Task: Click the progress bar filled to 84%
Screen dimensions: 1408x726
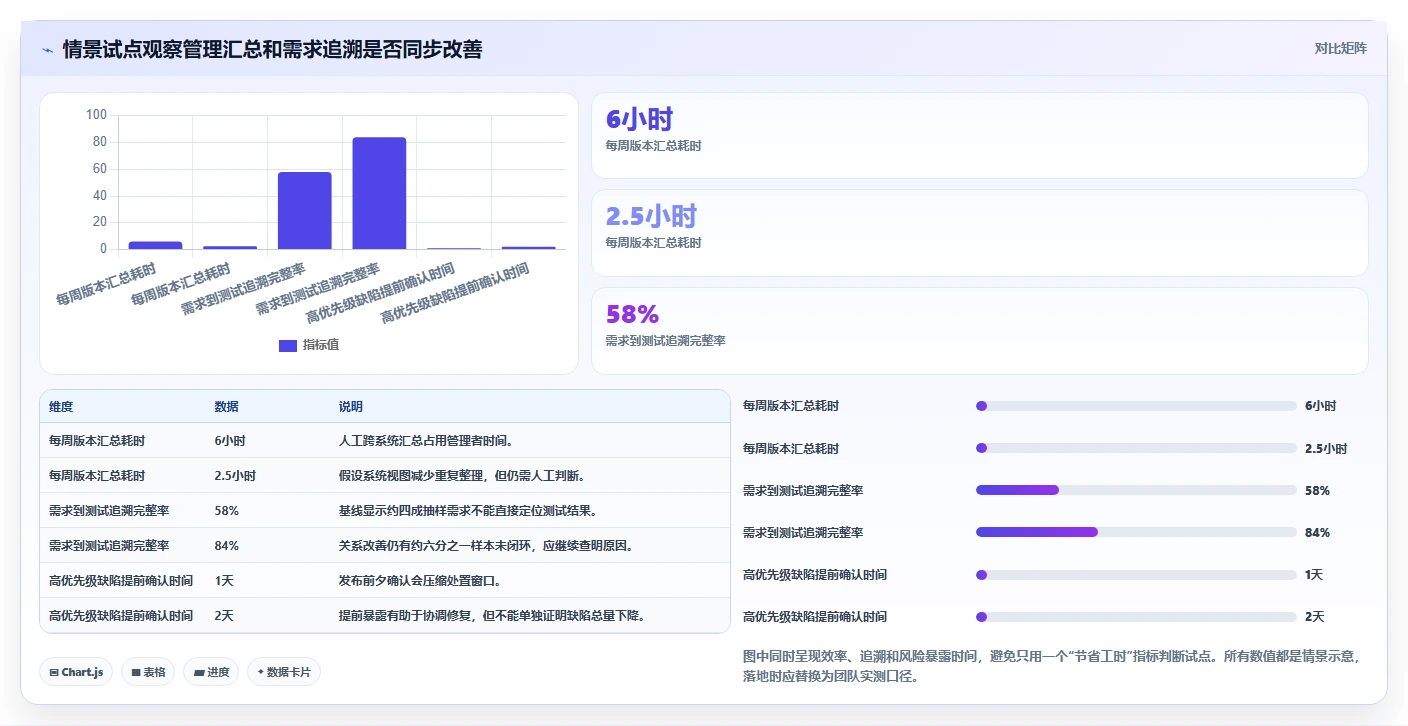Action: click(x=1136, y=532)
